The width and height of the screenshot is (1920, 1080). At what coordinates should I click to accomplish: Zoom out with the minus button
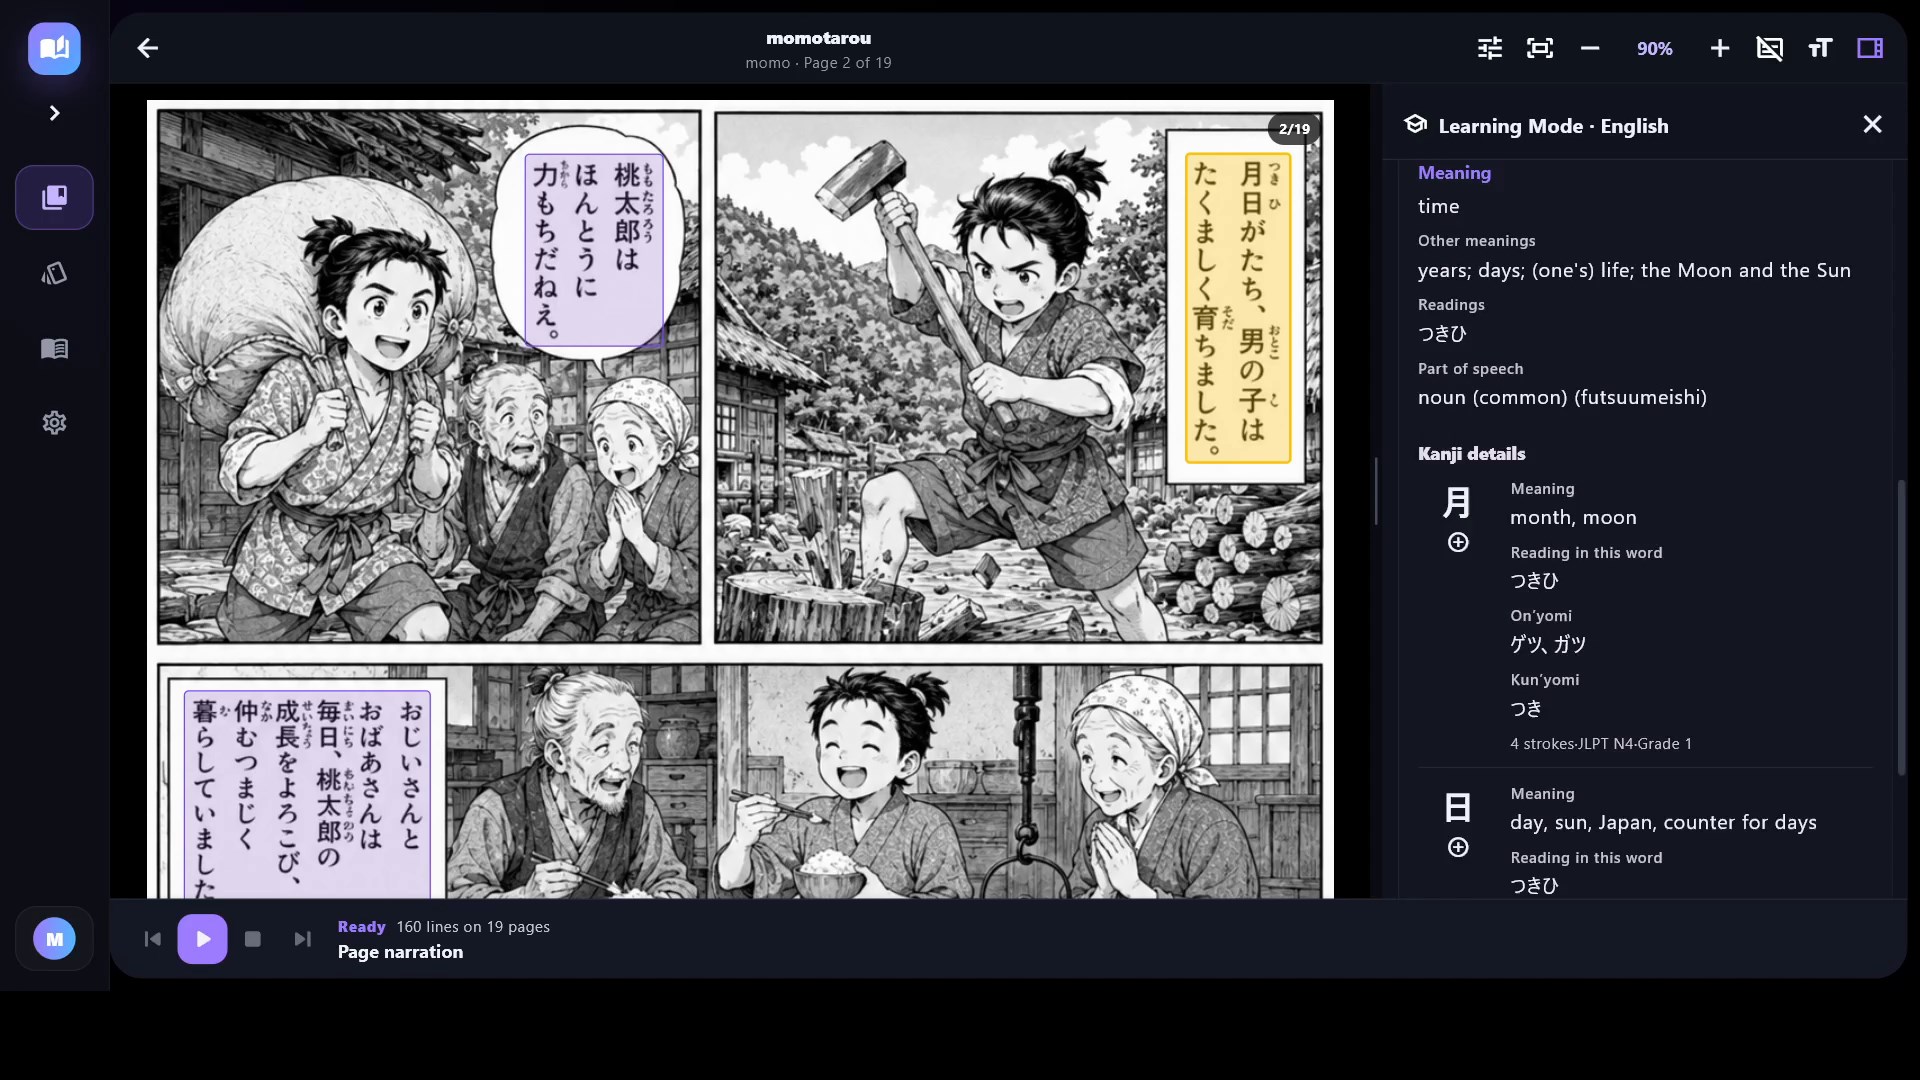tap(1590, 48)
